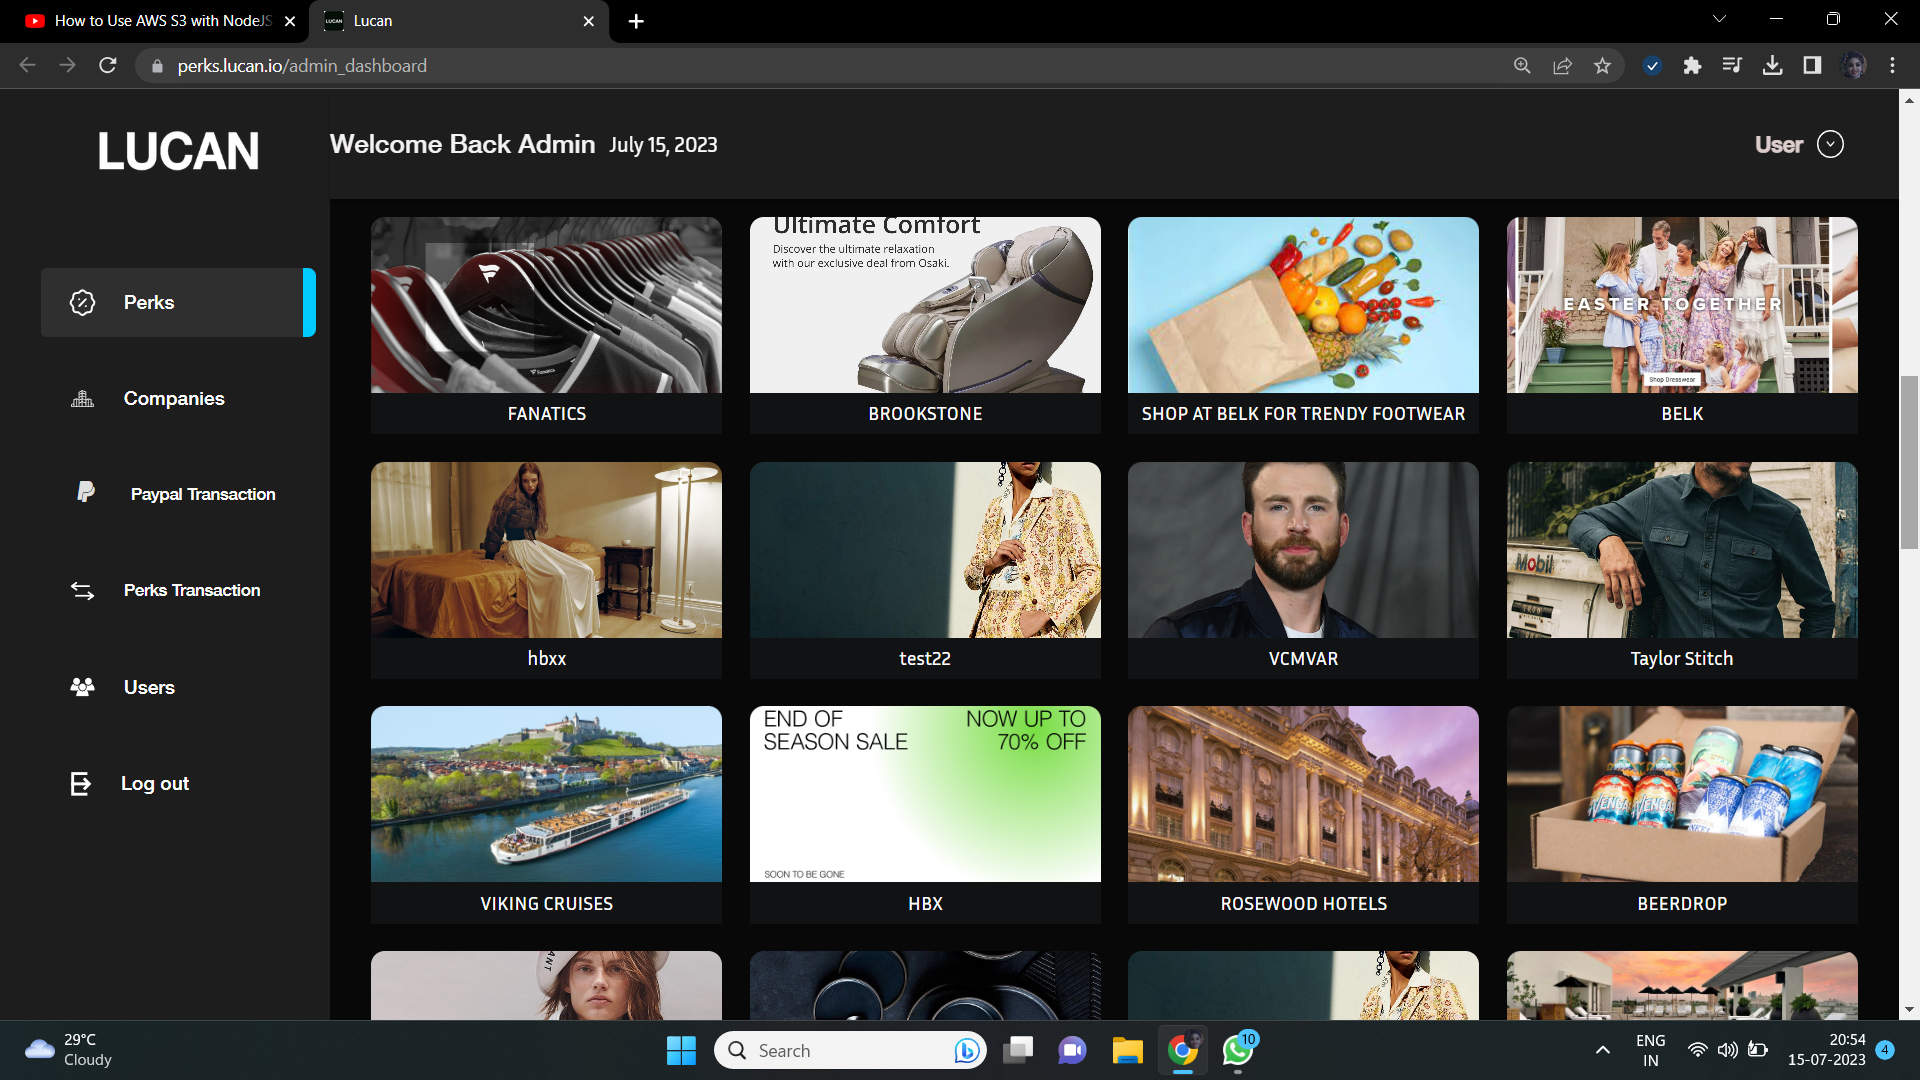The image size is (1920, 1080).
Task: Open Chrome three-dot menu
Action: [1892, 65]
